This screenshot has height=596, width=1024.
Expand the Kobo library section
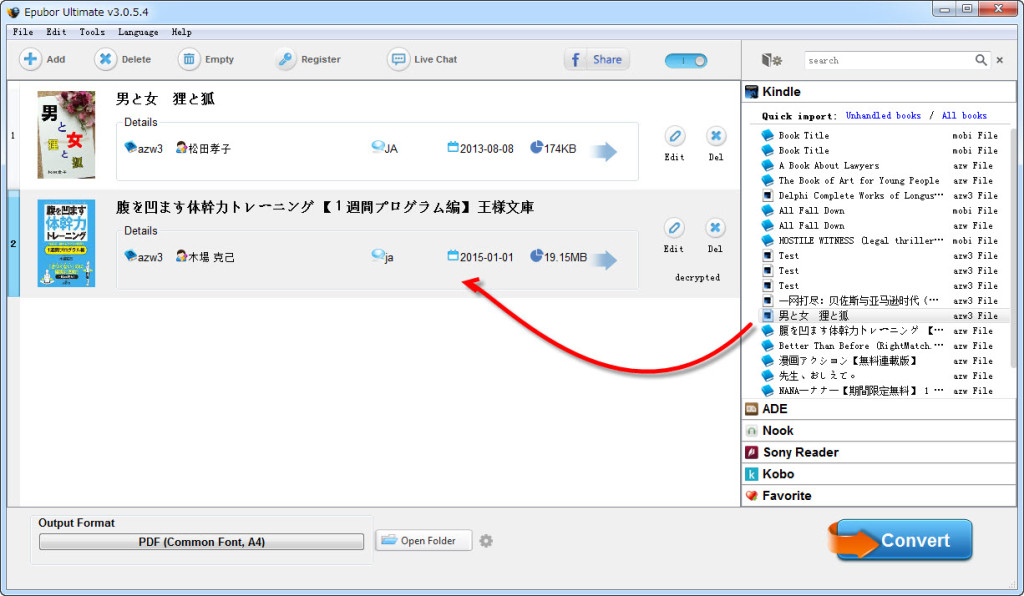click(879, 474)
